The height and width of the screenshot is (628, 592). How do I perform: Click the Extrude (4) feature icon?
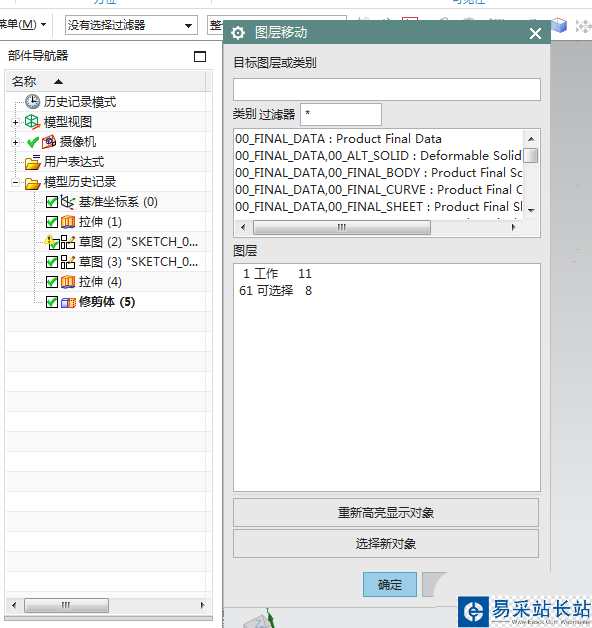(x=68, y=282)
